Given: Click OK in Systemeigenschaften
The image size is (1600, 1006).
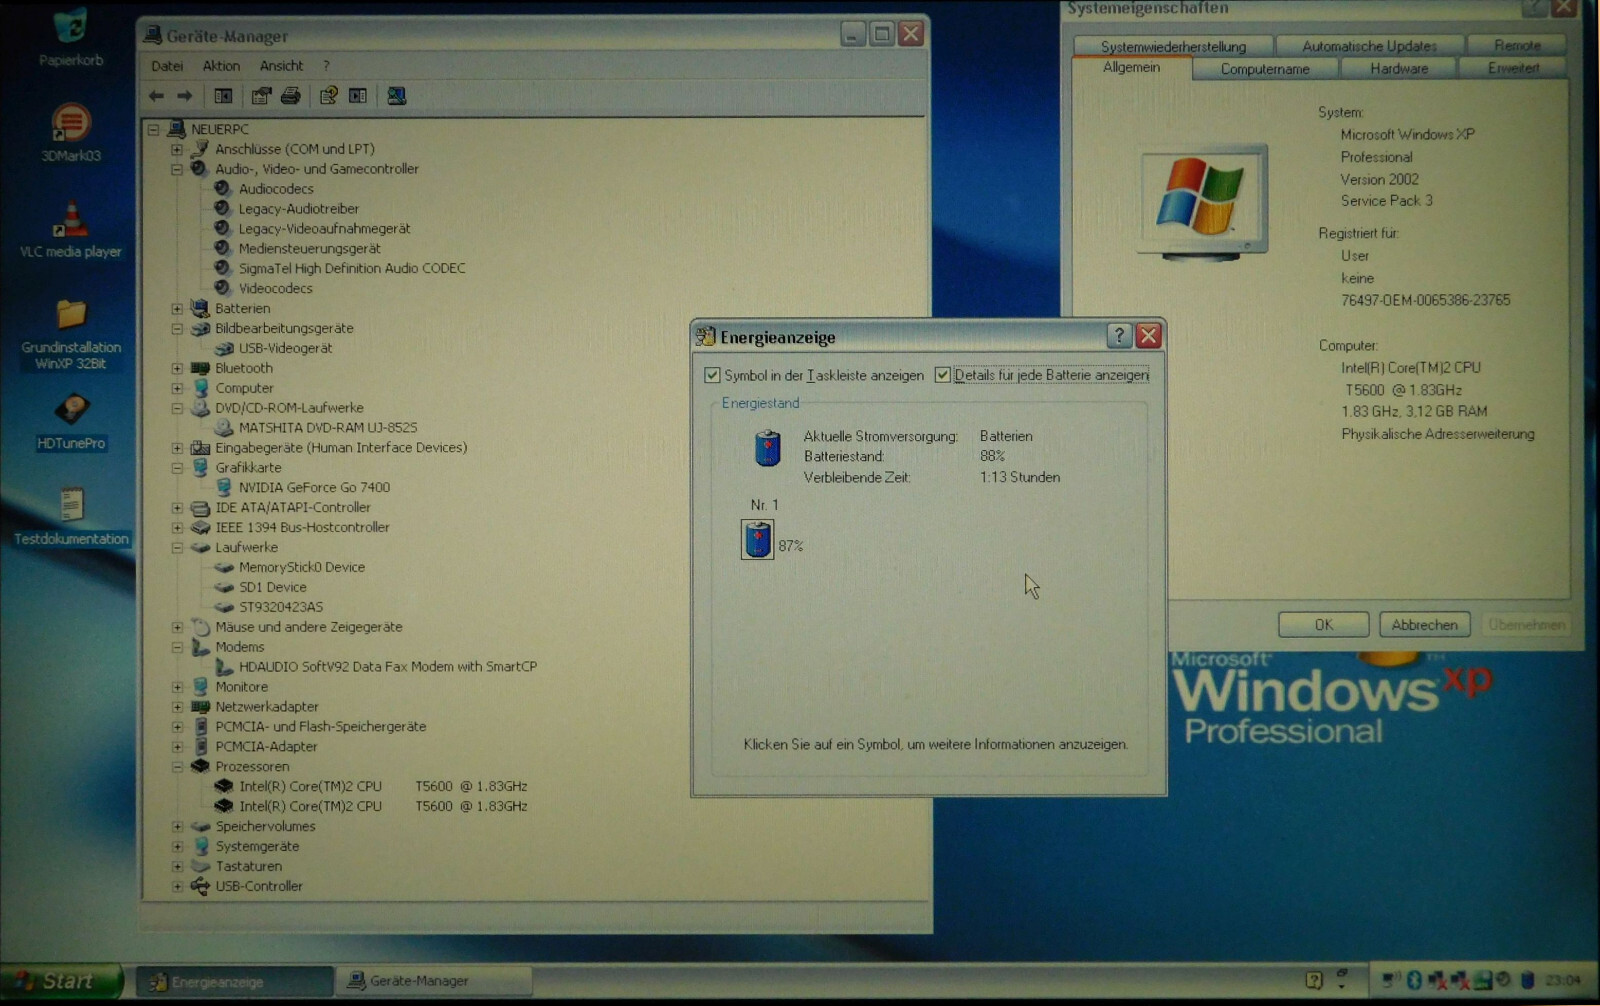Looking at the screenshot, I should coord(1323,624).
